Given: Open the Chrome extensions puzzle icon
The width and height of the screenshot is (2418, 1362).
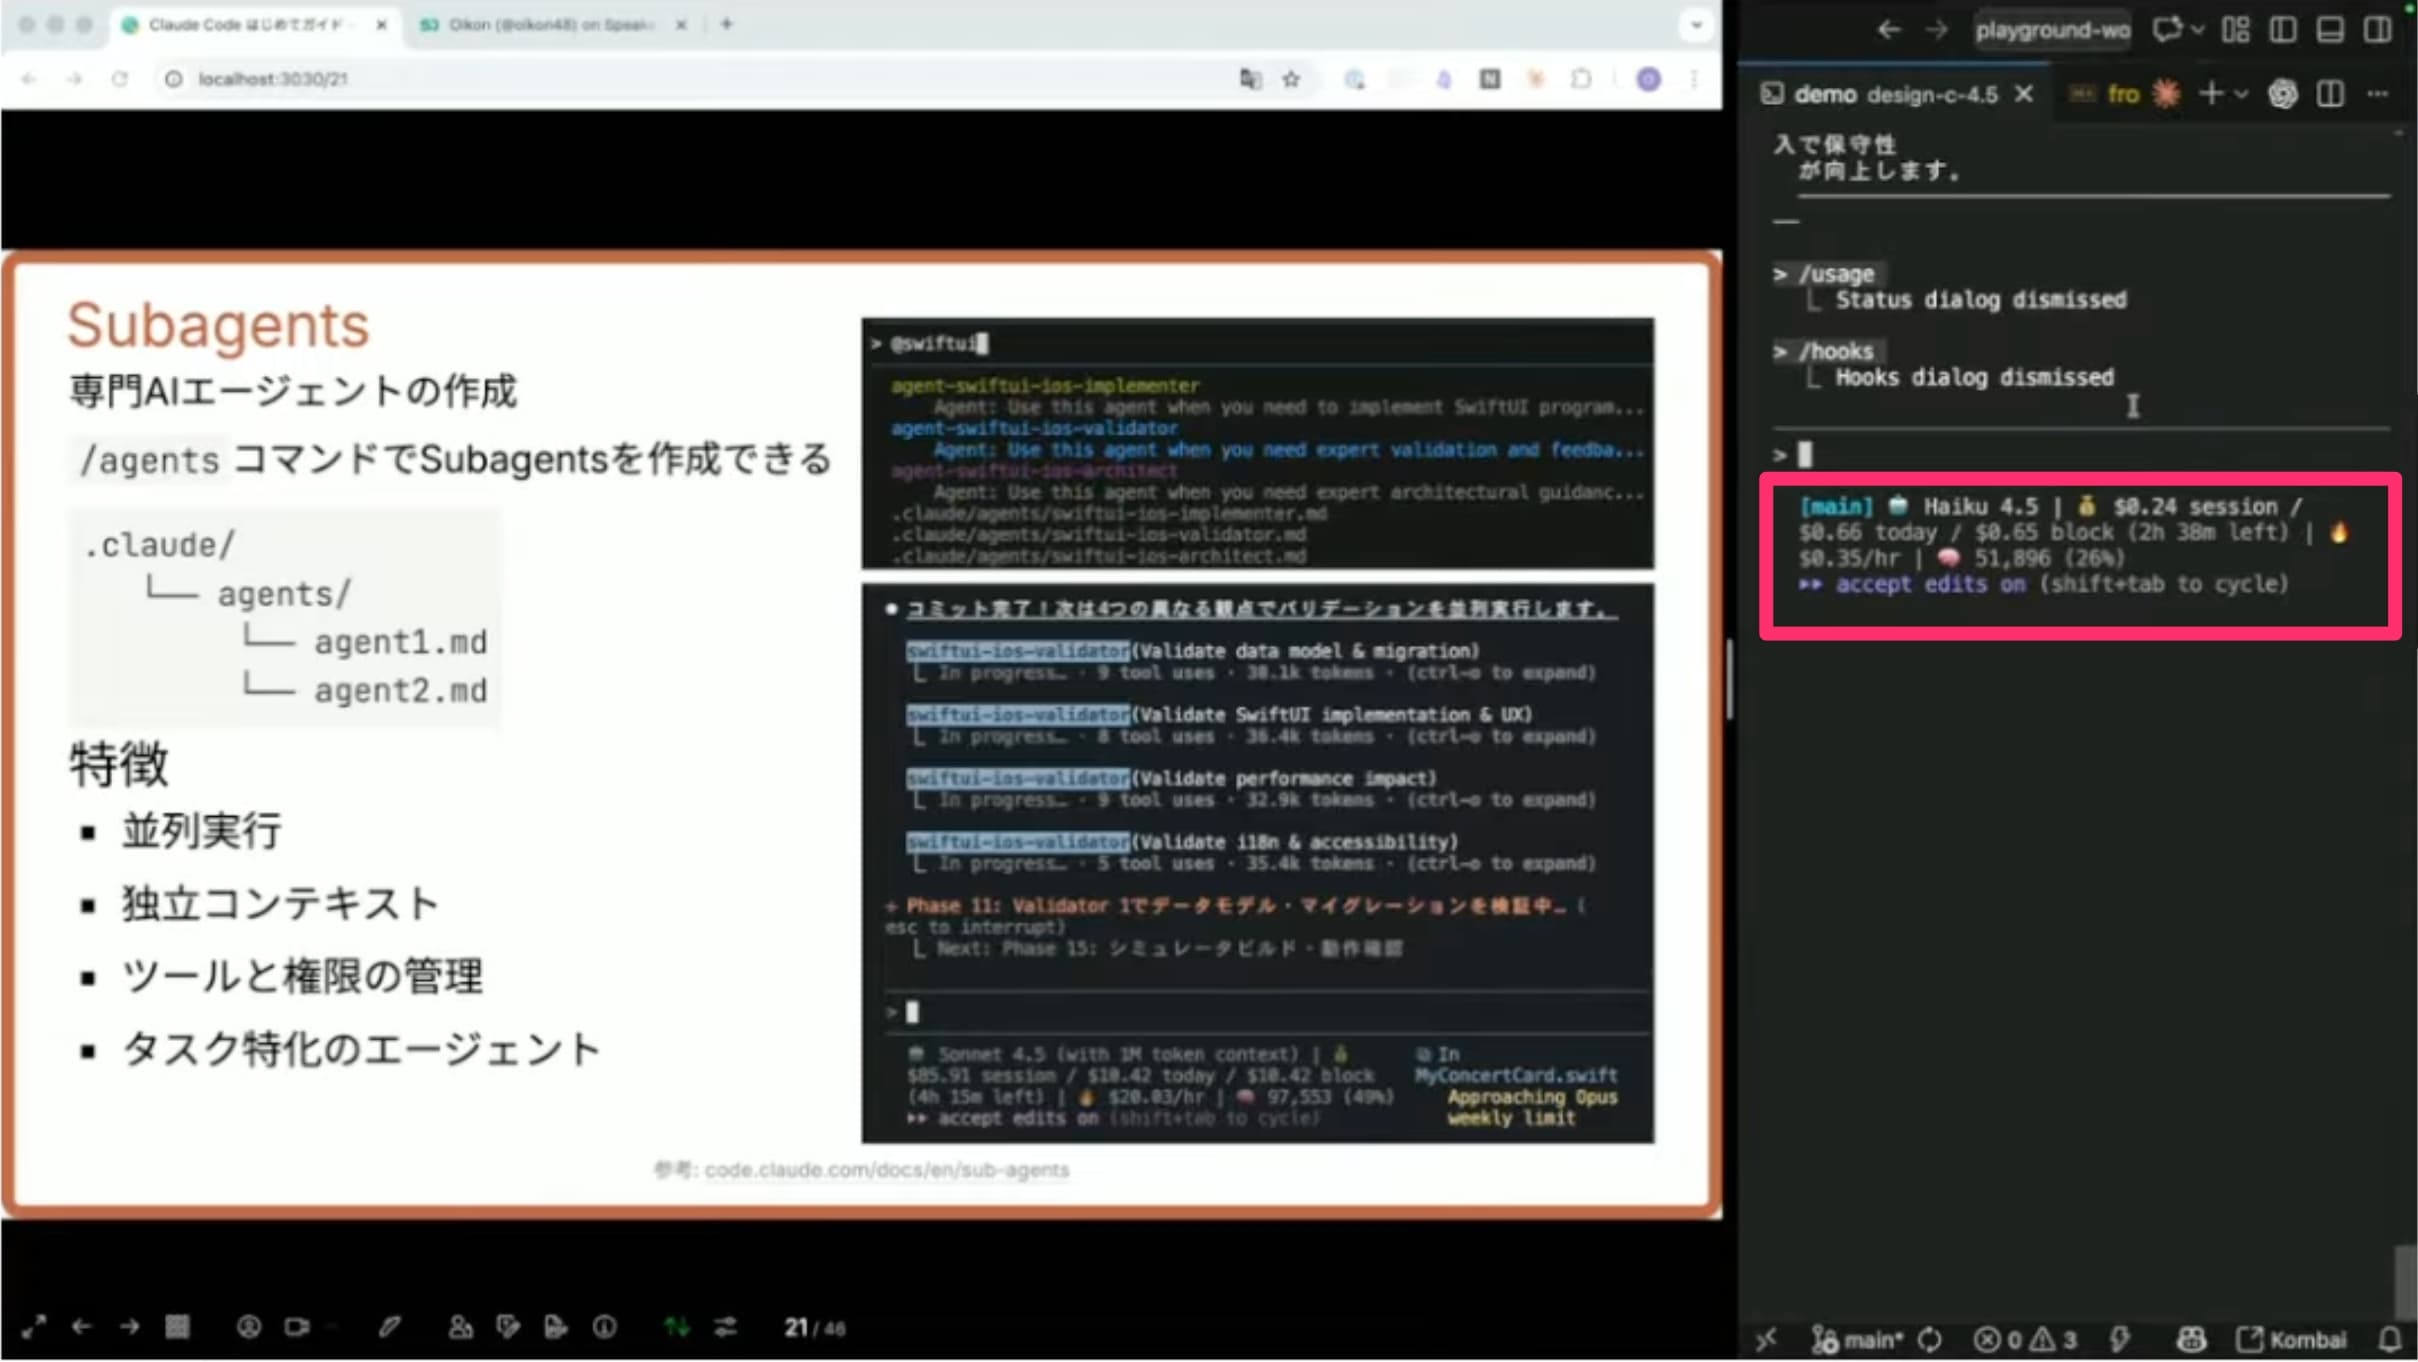Looking at the screenshot, I should pos(1582,78).
